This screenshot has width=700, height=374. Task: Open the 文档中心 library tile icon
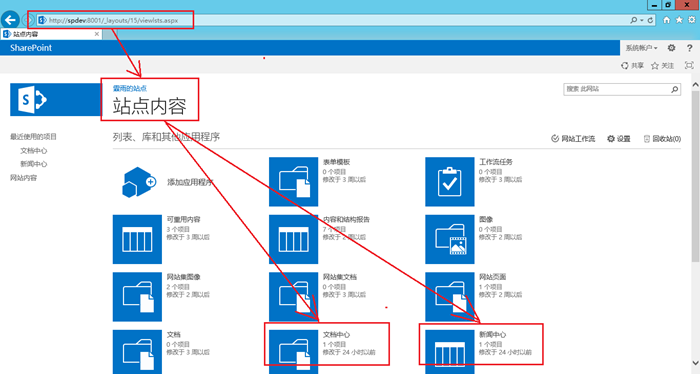(293, 352)
